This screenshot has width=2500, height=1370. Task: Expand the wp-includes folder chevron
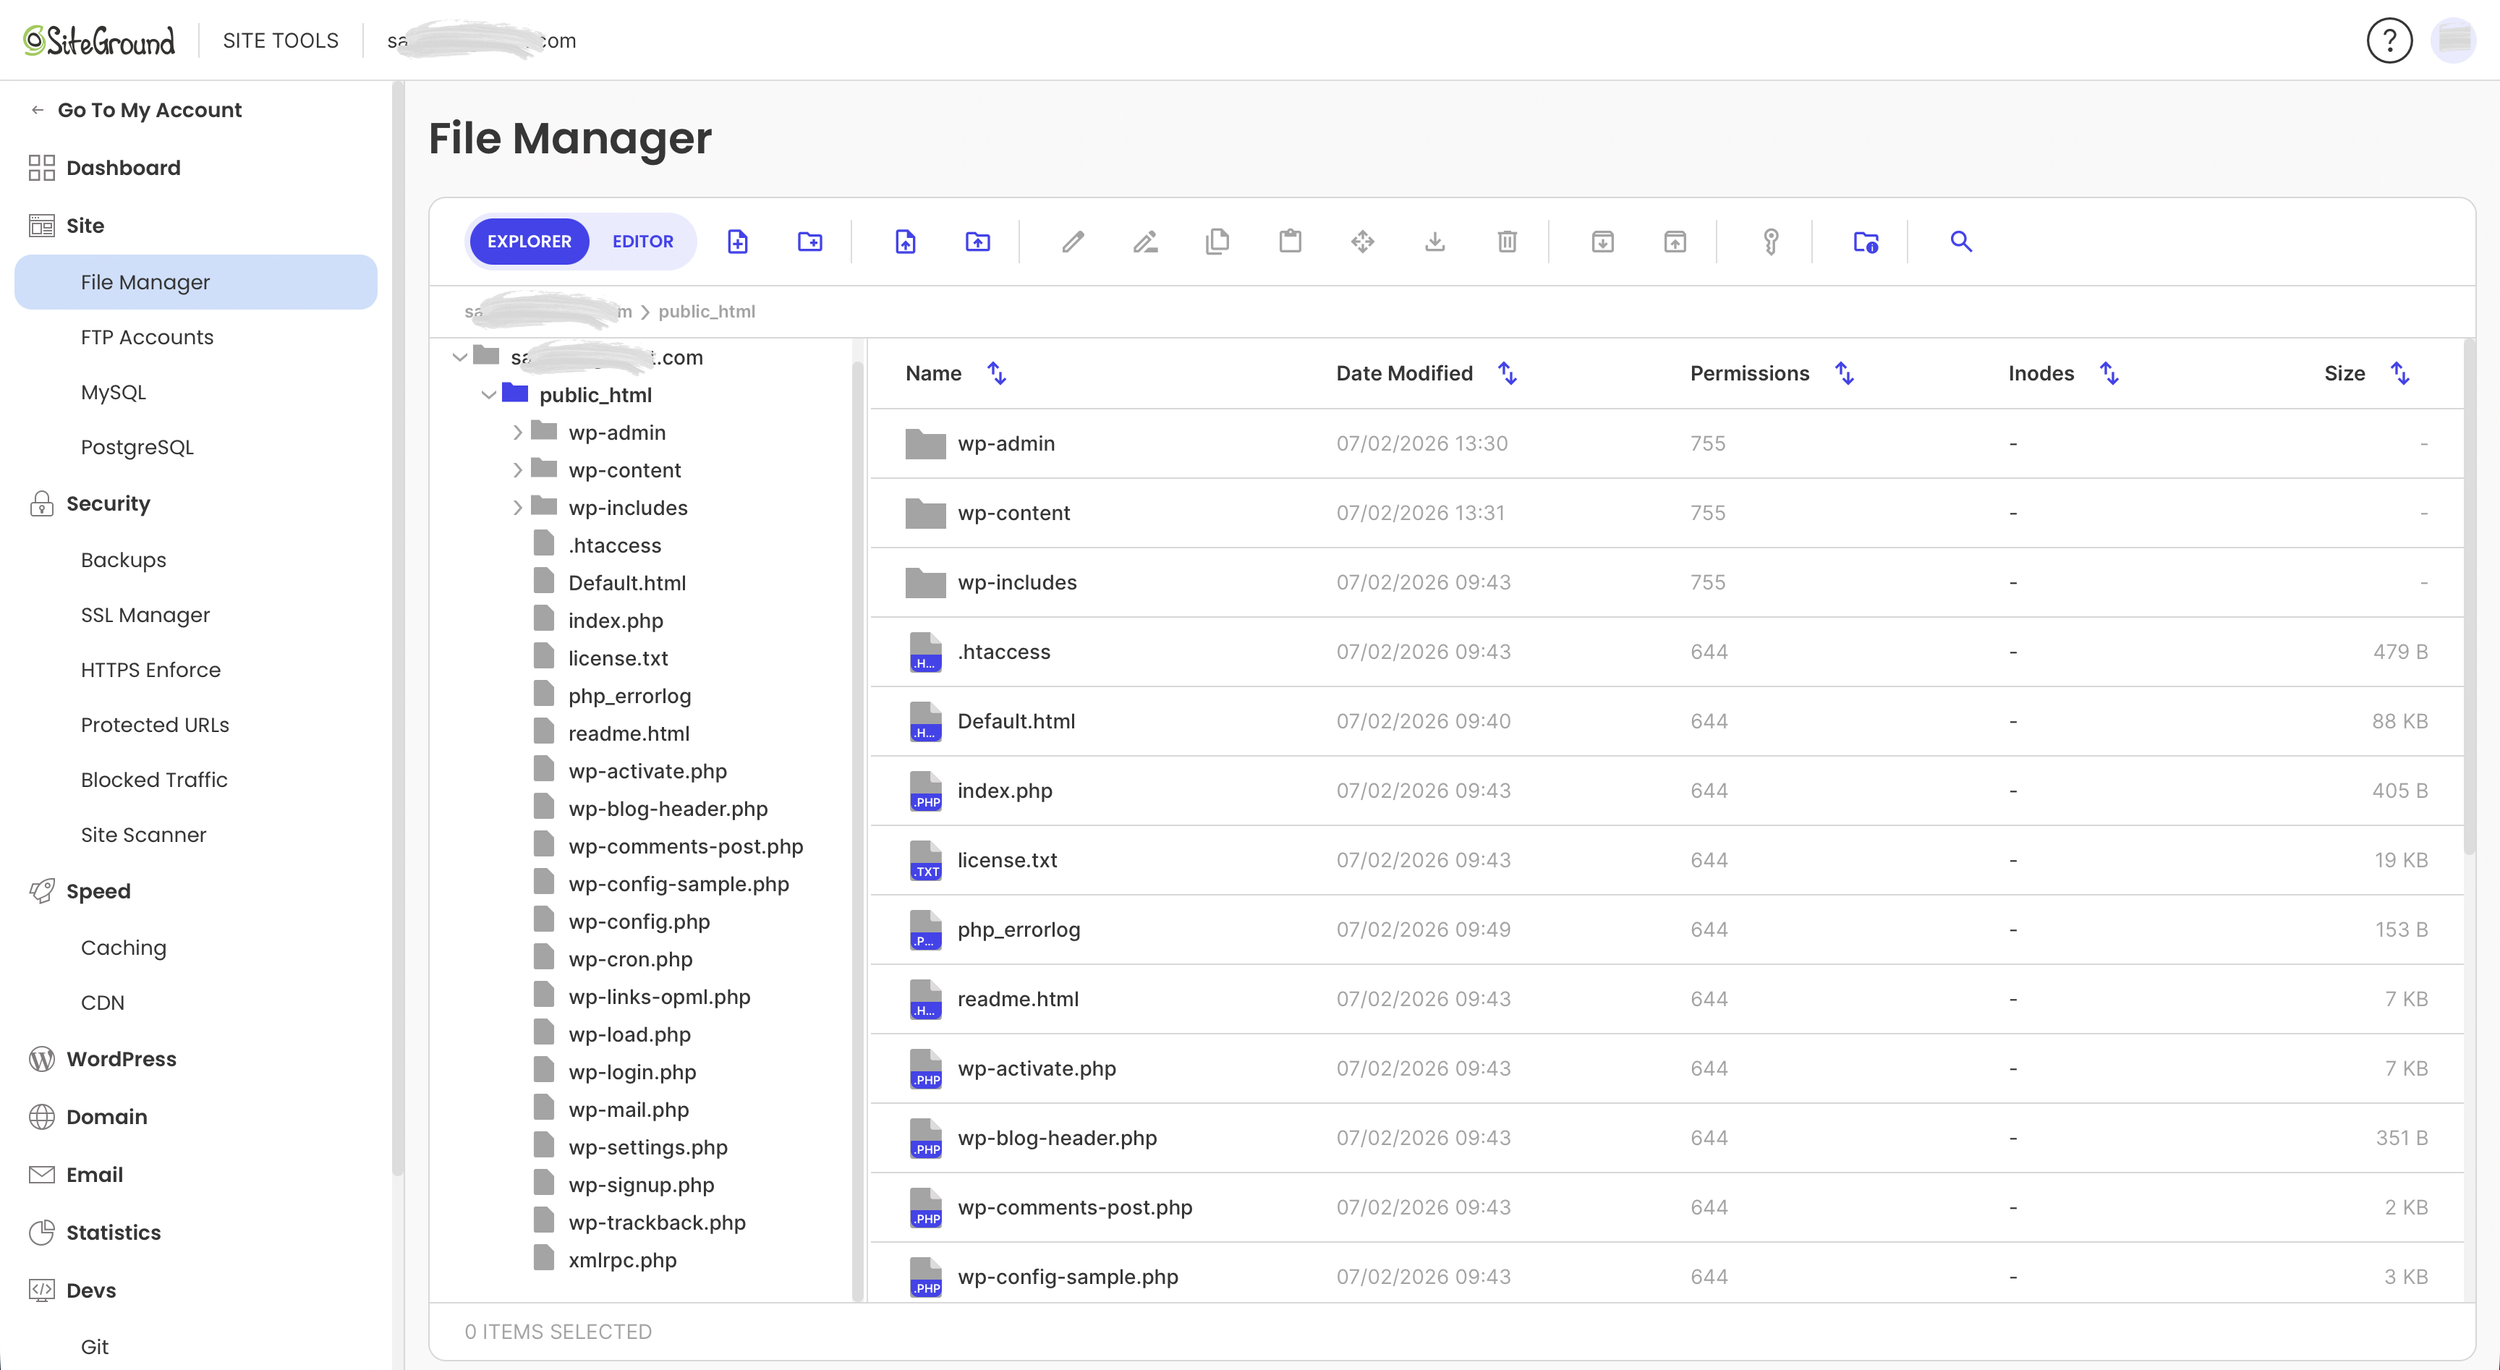coord(517,507)
